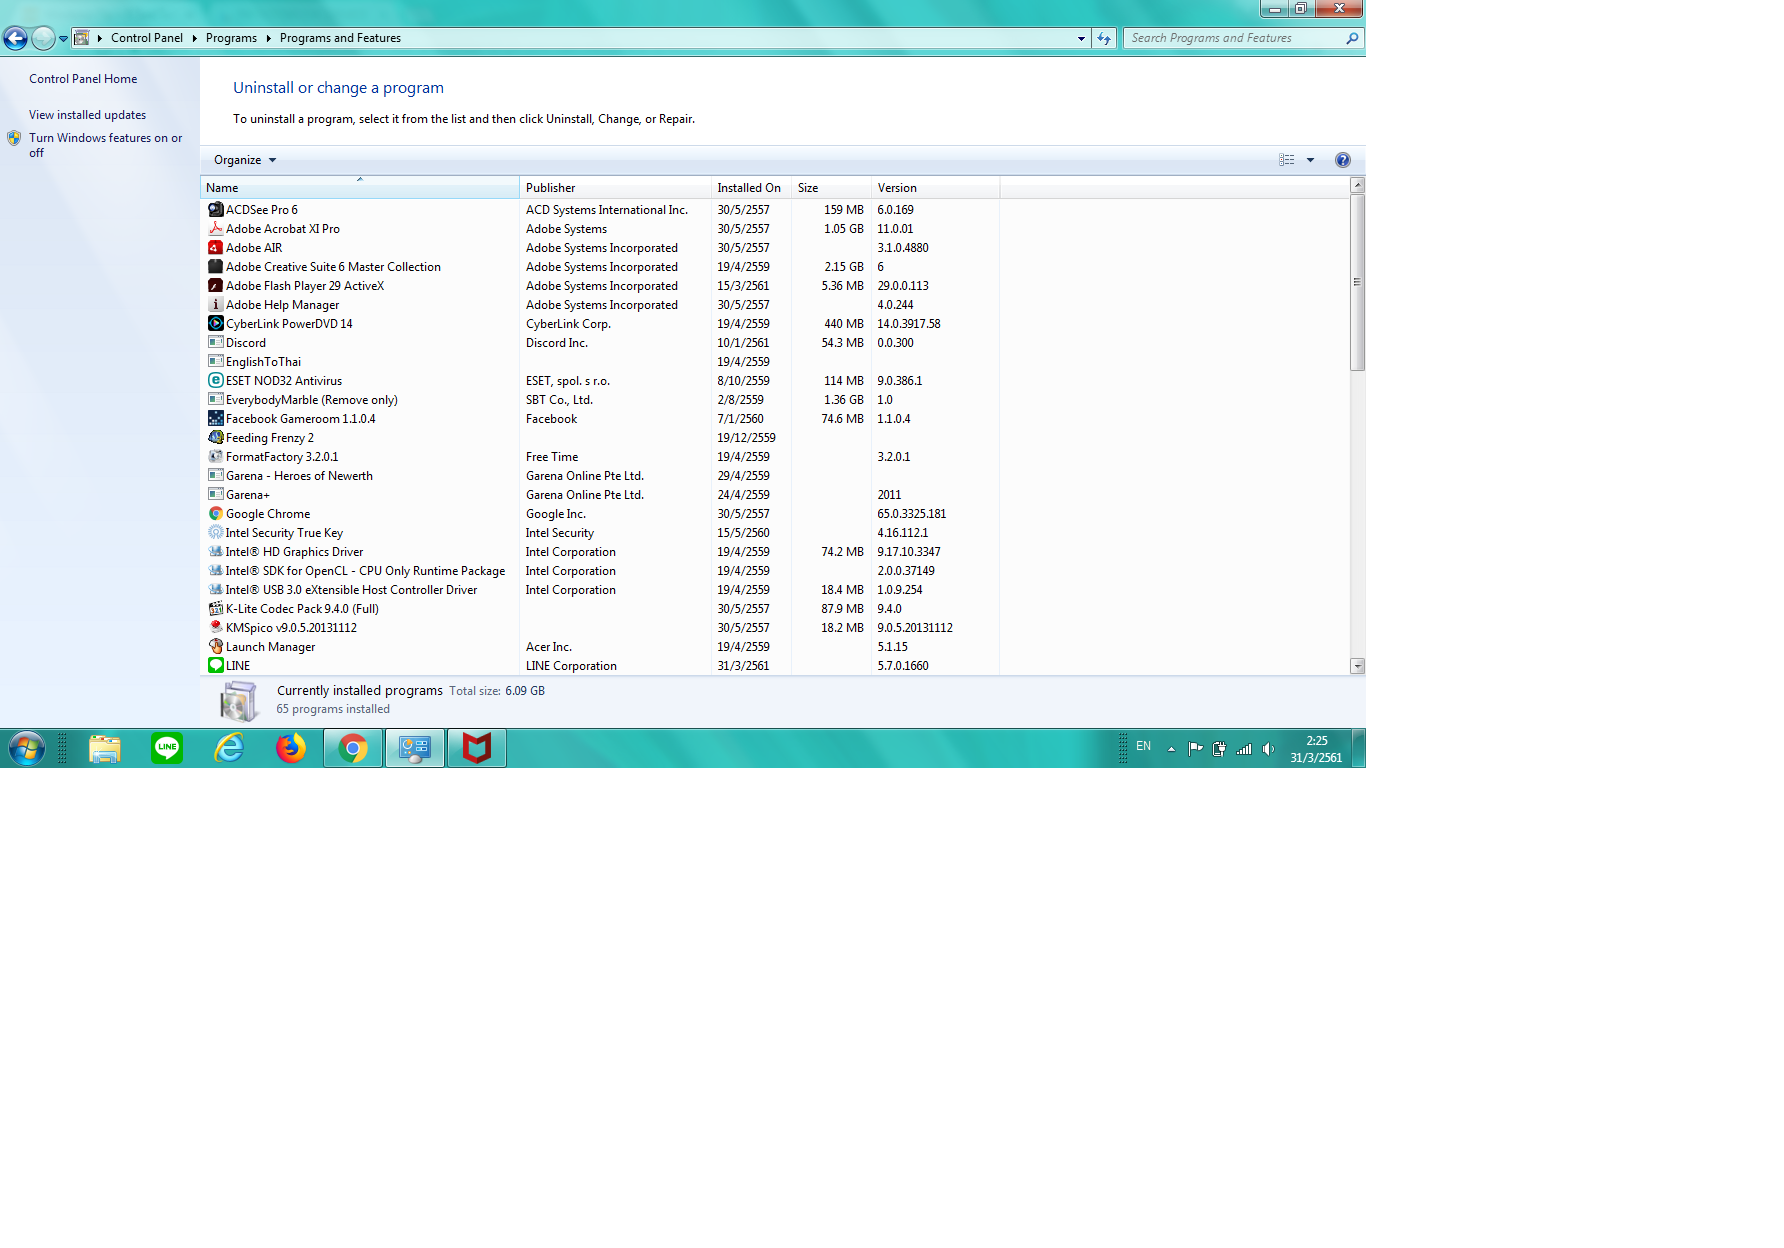Viewport: 1784px width, 1248px height.
Task: Click the Intel HD Graphics Driver icon
Action: click(215, 551)
